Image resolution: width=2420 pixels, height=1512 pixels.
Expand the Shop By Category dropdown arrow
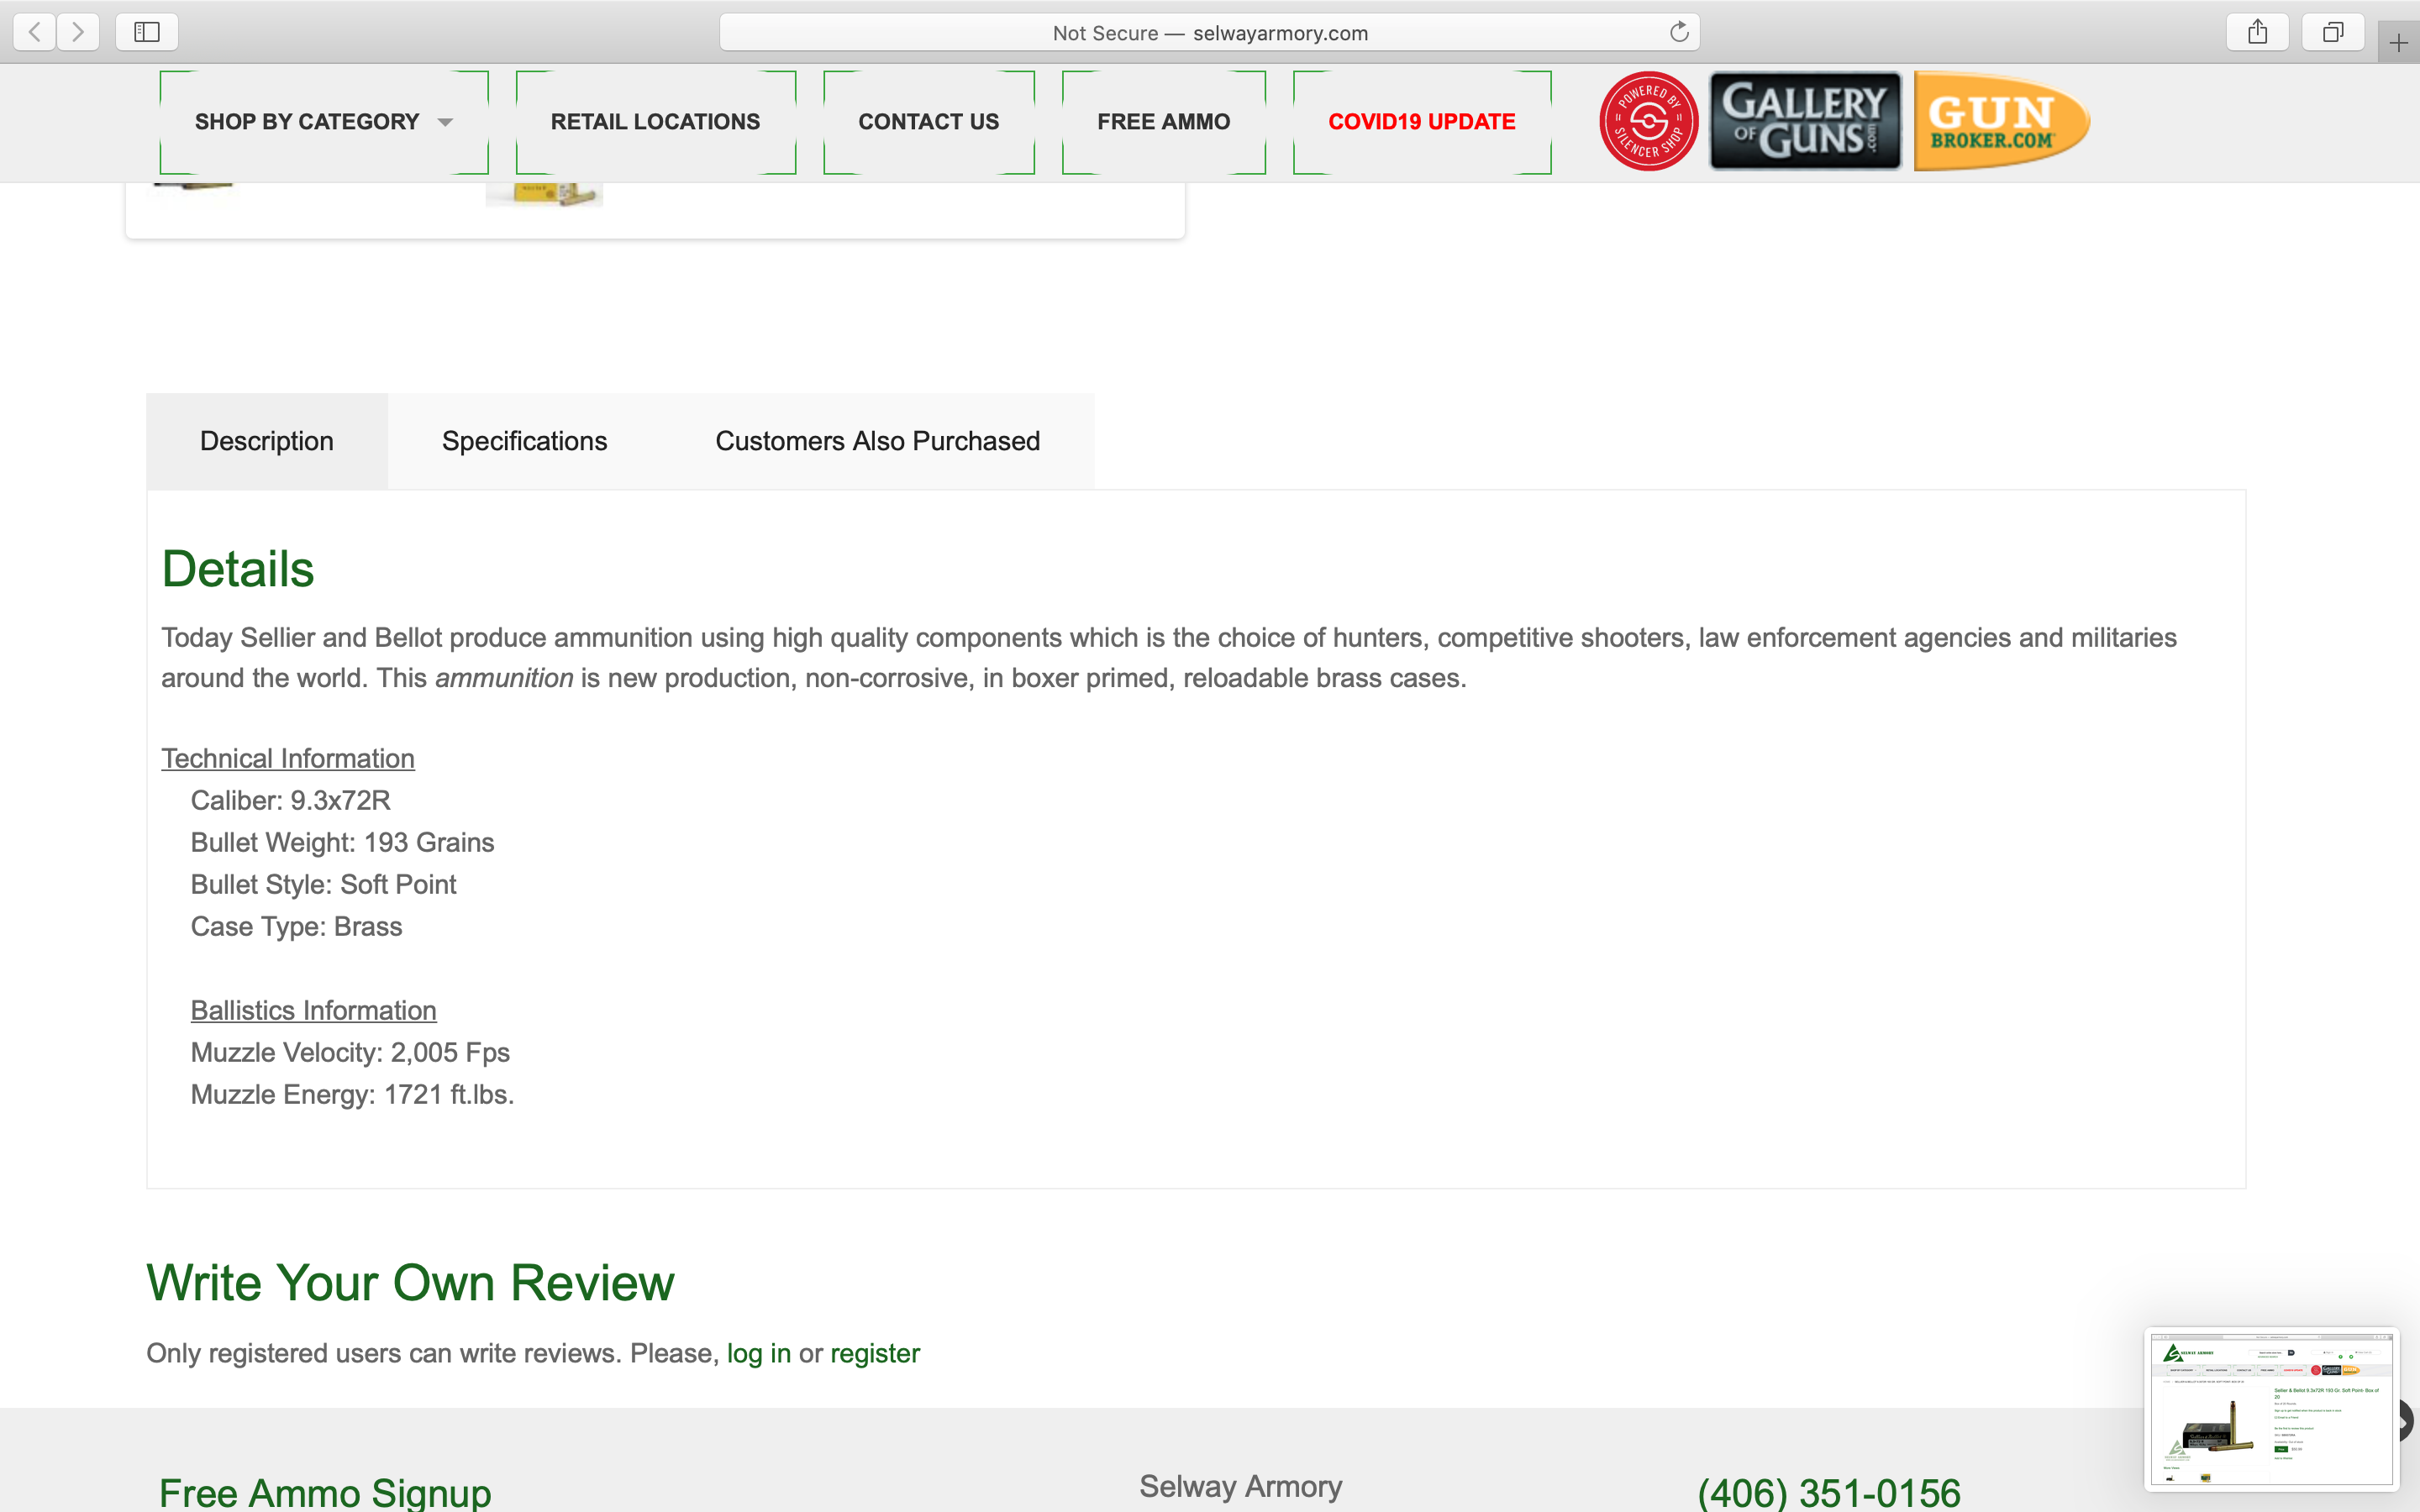(x=445, y=122)
